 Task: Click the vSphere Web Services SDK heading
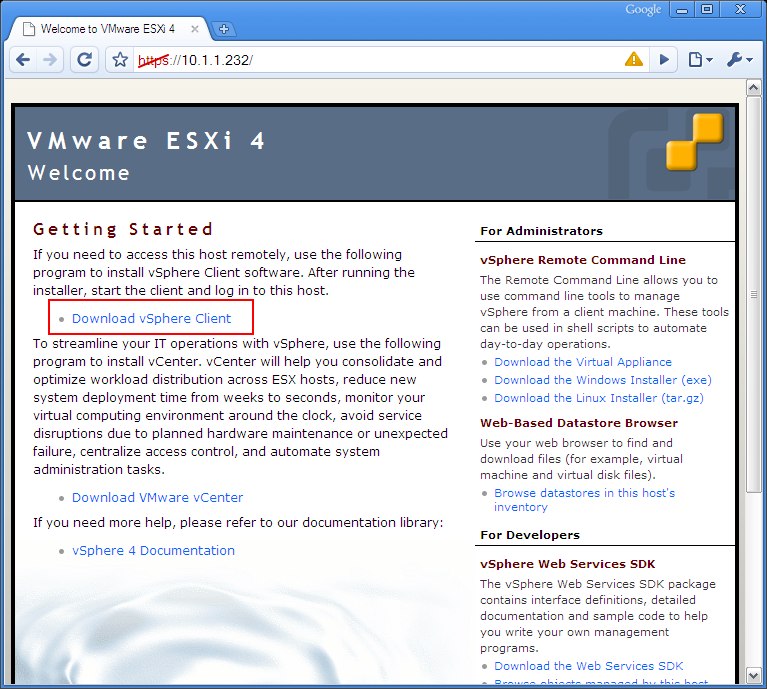click(567, 564)
